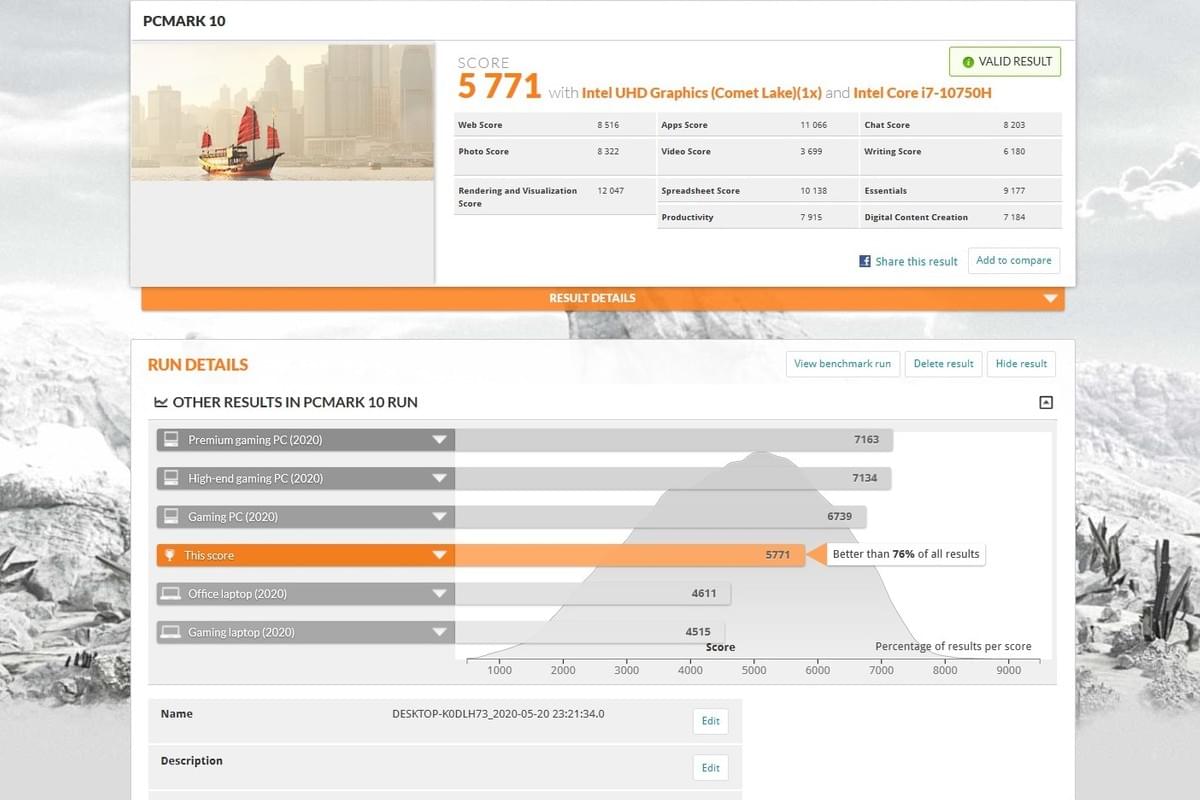This screenshot has height=800, width=1200.
Task: Expand Gaming PC (2020) dropdown arrow
Action: (438, 517)
